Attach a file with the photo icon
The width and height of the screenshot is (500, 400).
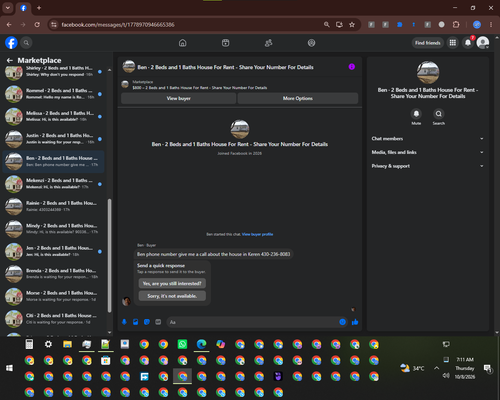tap(136, 322)
